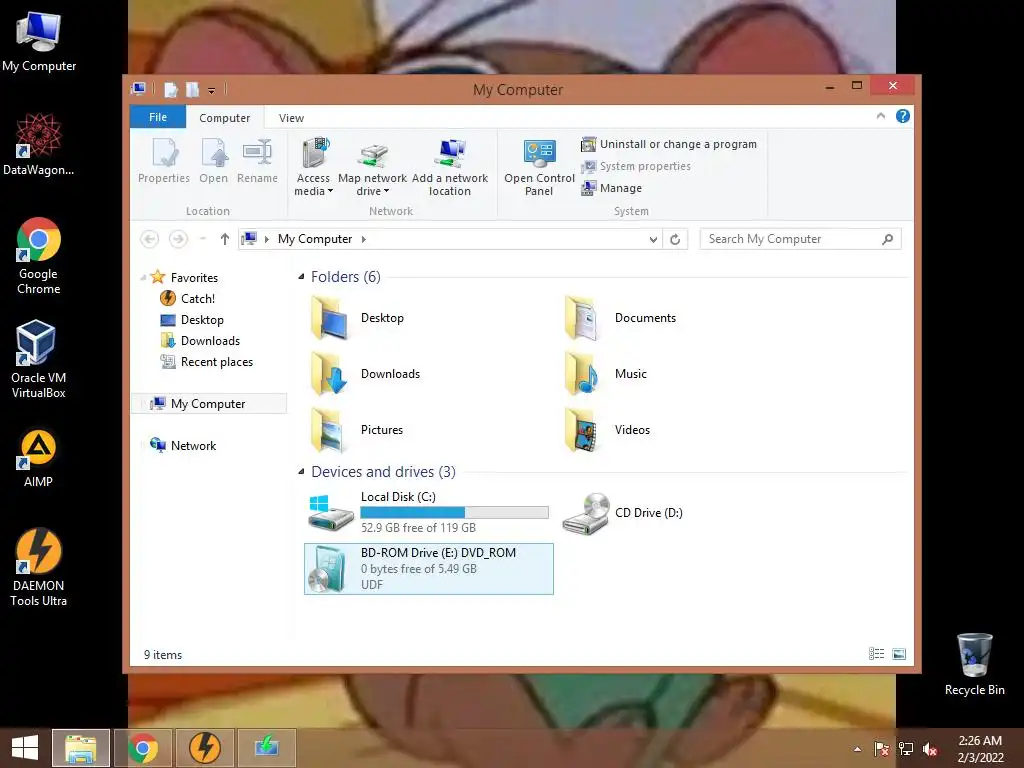This screenshot has width=1024, height=768.
Task: Open DAEMON Tools from the taskbar
Action: pyautogui.click(x=204, y=748)
